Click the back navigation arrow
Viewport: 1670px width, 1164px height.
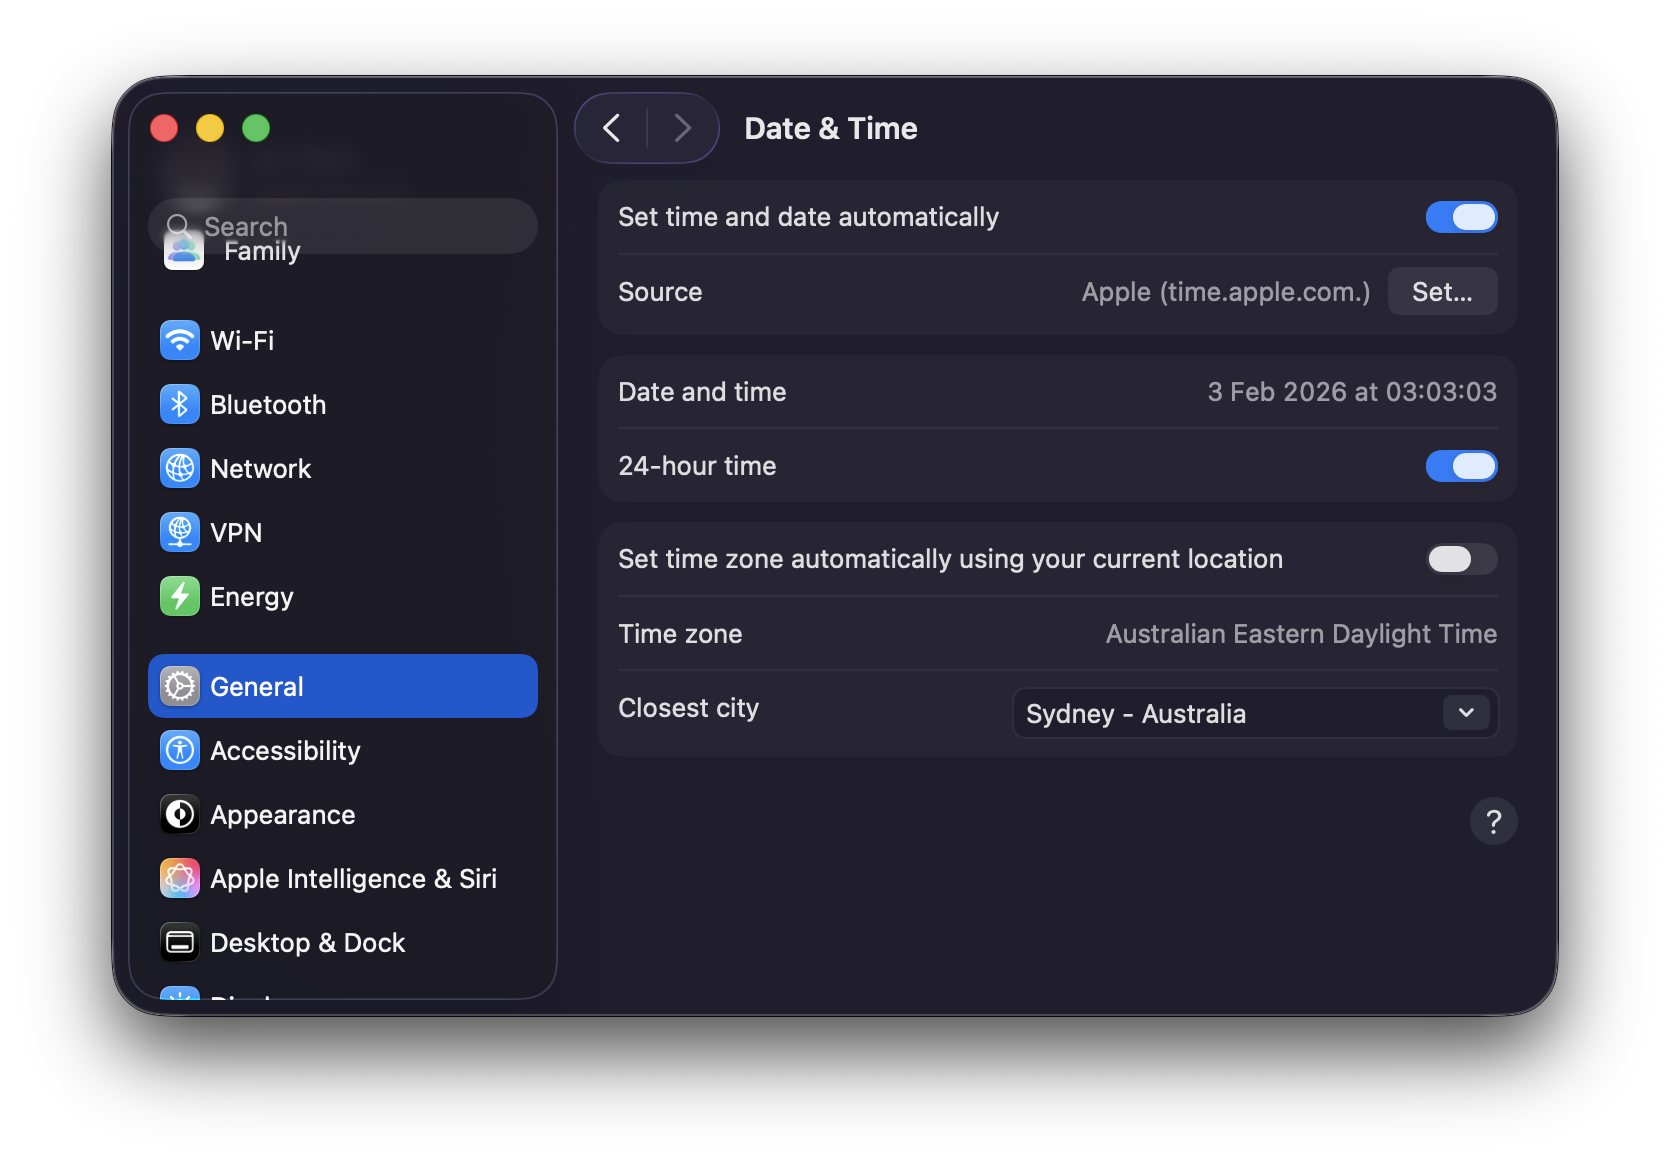tap(612, 128)
